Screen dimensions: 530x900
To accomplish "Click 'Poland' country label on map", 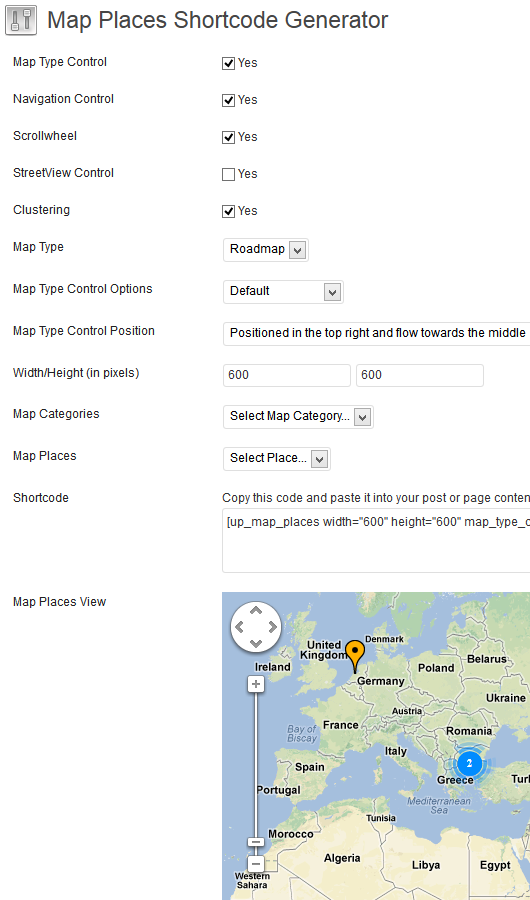I will tap(436, 668).
